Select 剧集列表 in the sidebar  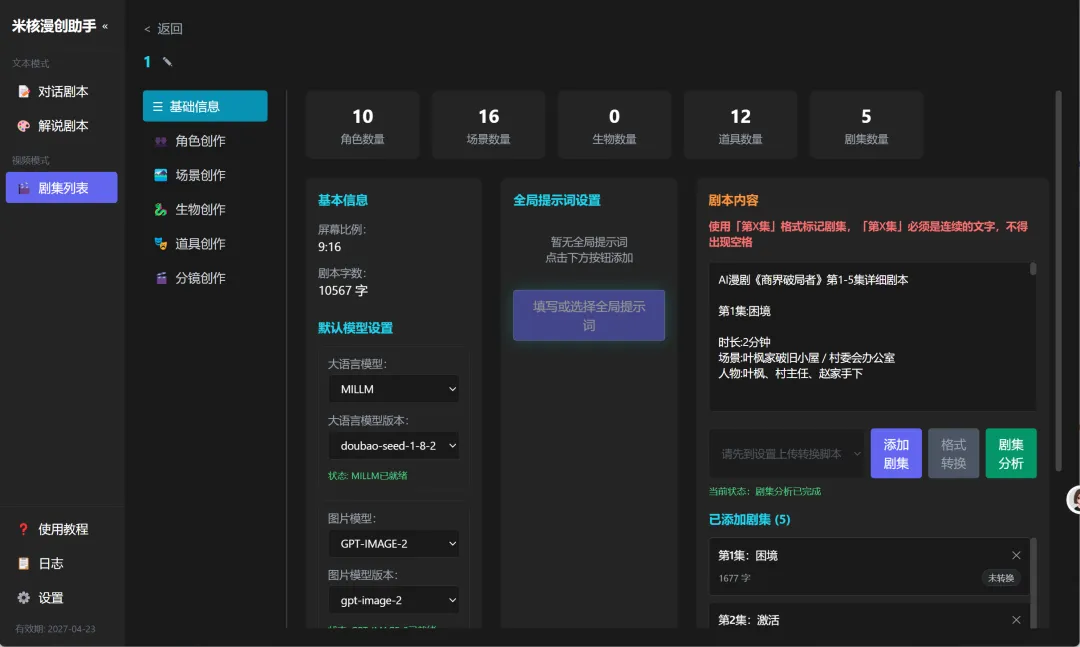61,187
